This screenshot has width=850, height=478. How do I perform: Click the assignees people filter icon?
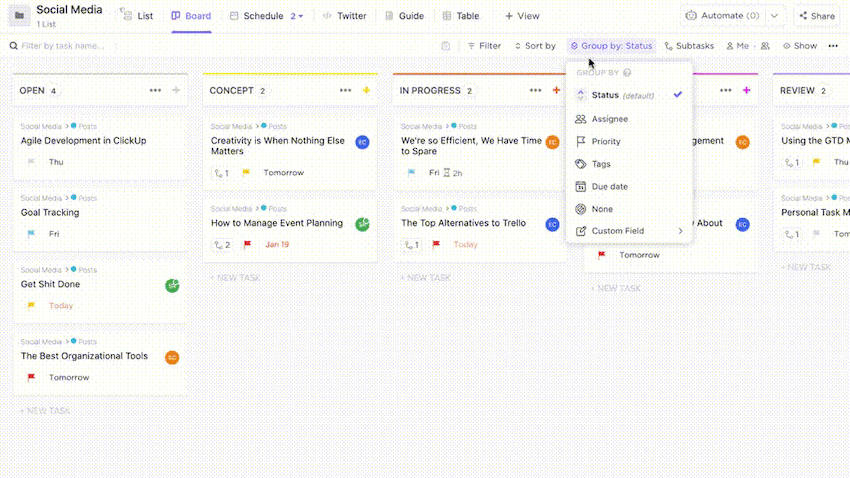(x=765, y=46)
